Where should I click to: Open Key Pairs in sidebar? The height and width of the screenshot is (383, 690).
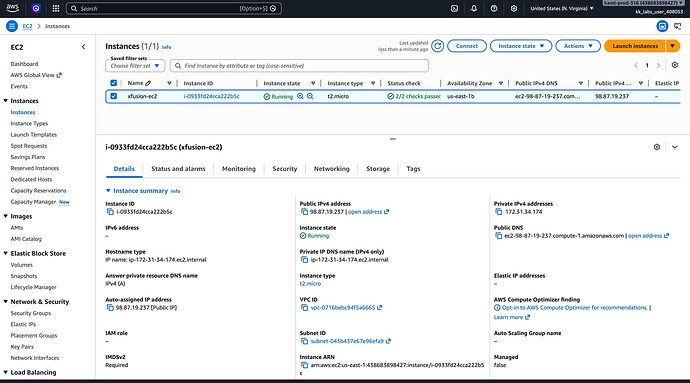[22, 346]
